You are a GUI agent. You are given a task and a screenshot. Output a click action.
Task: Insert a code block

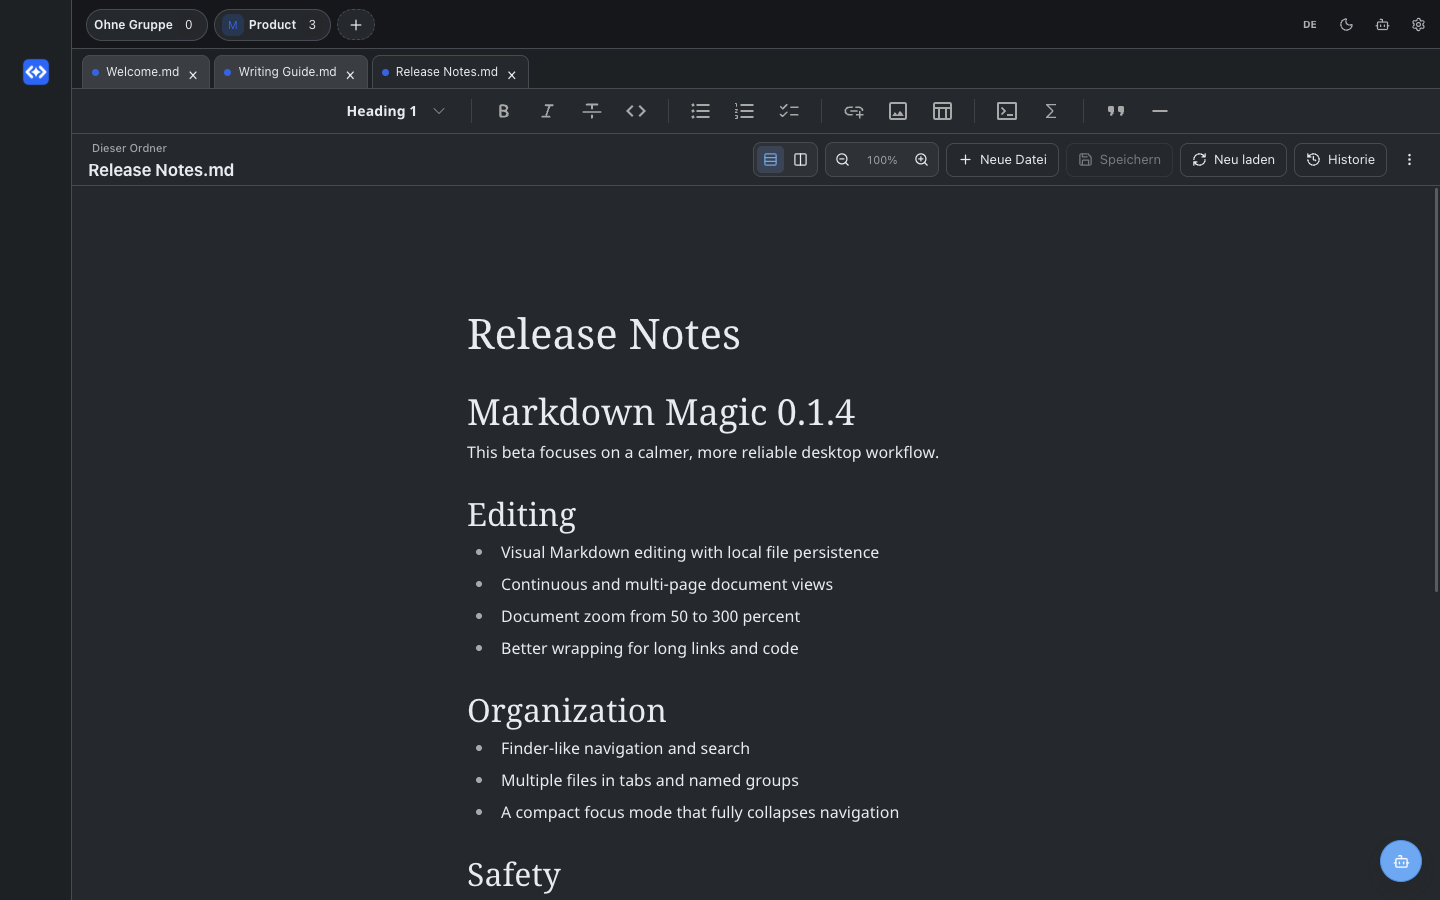click(1007, 111)
